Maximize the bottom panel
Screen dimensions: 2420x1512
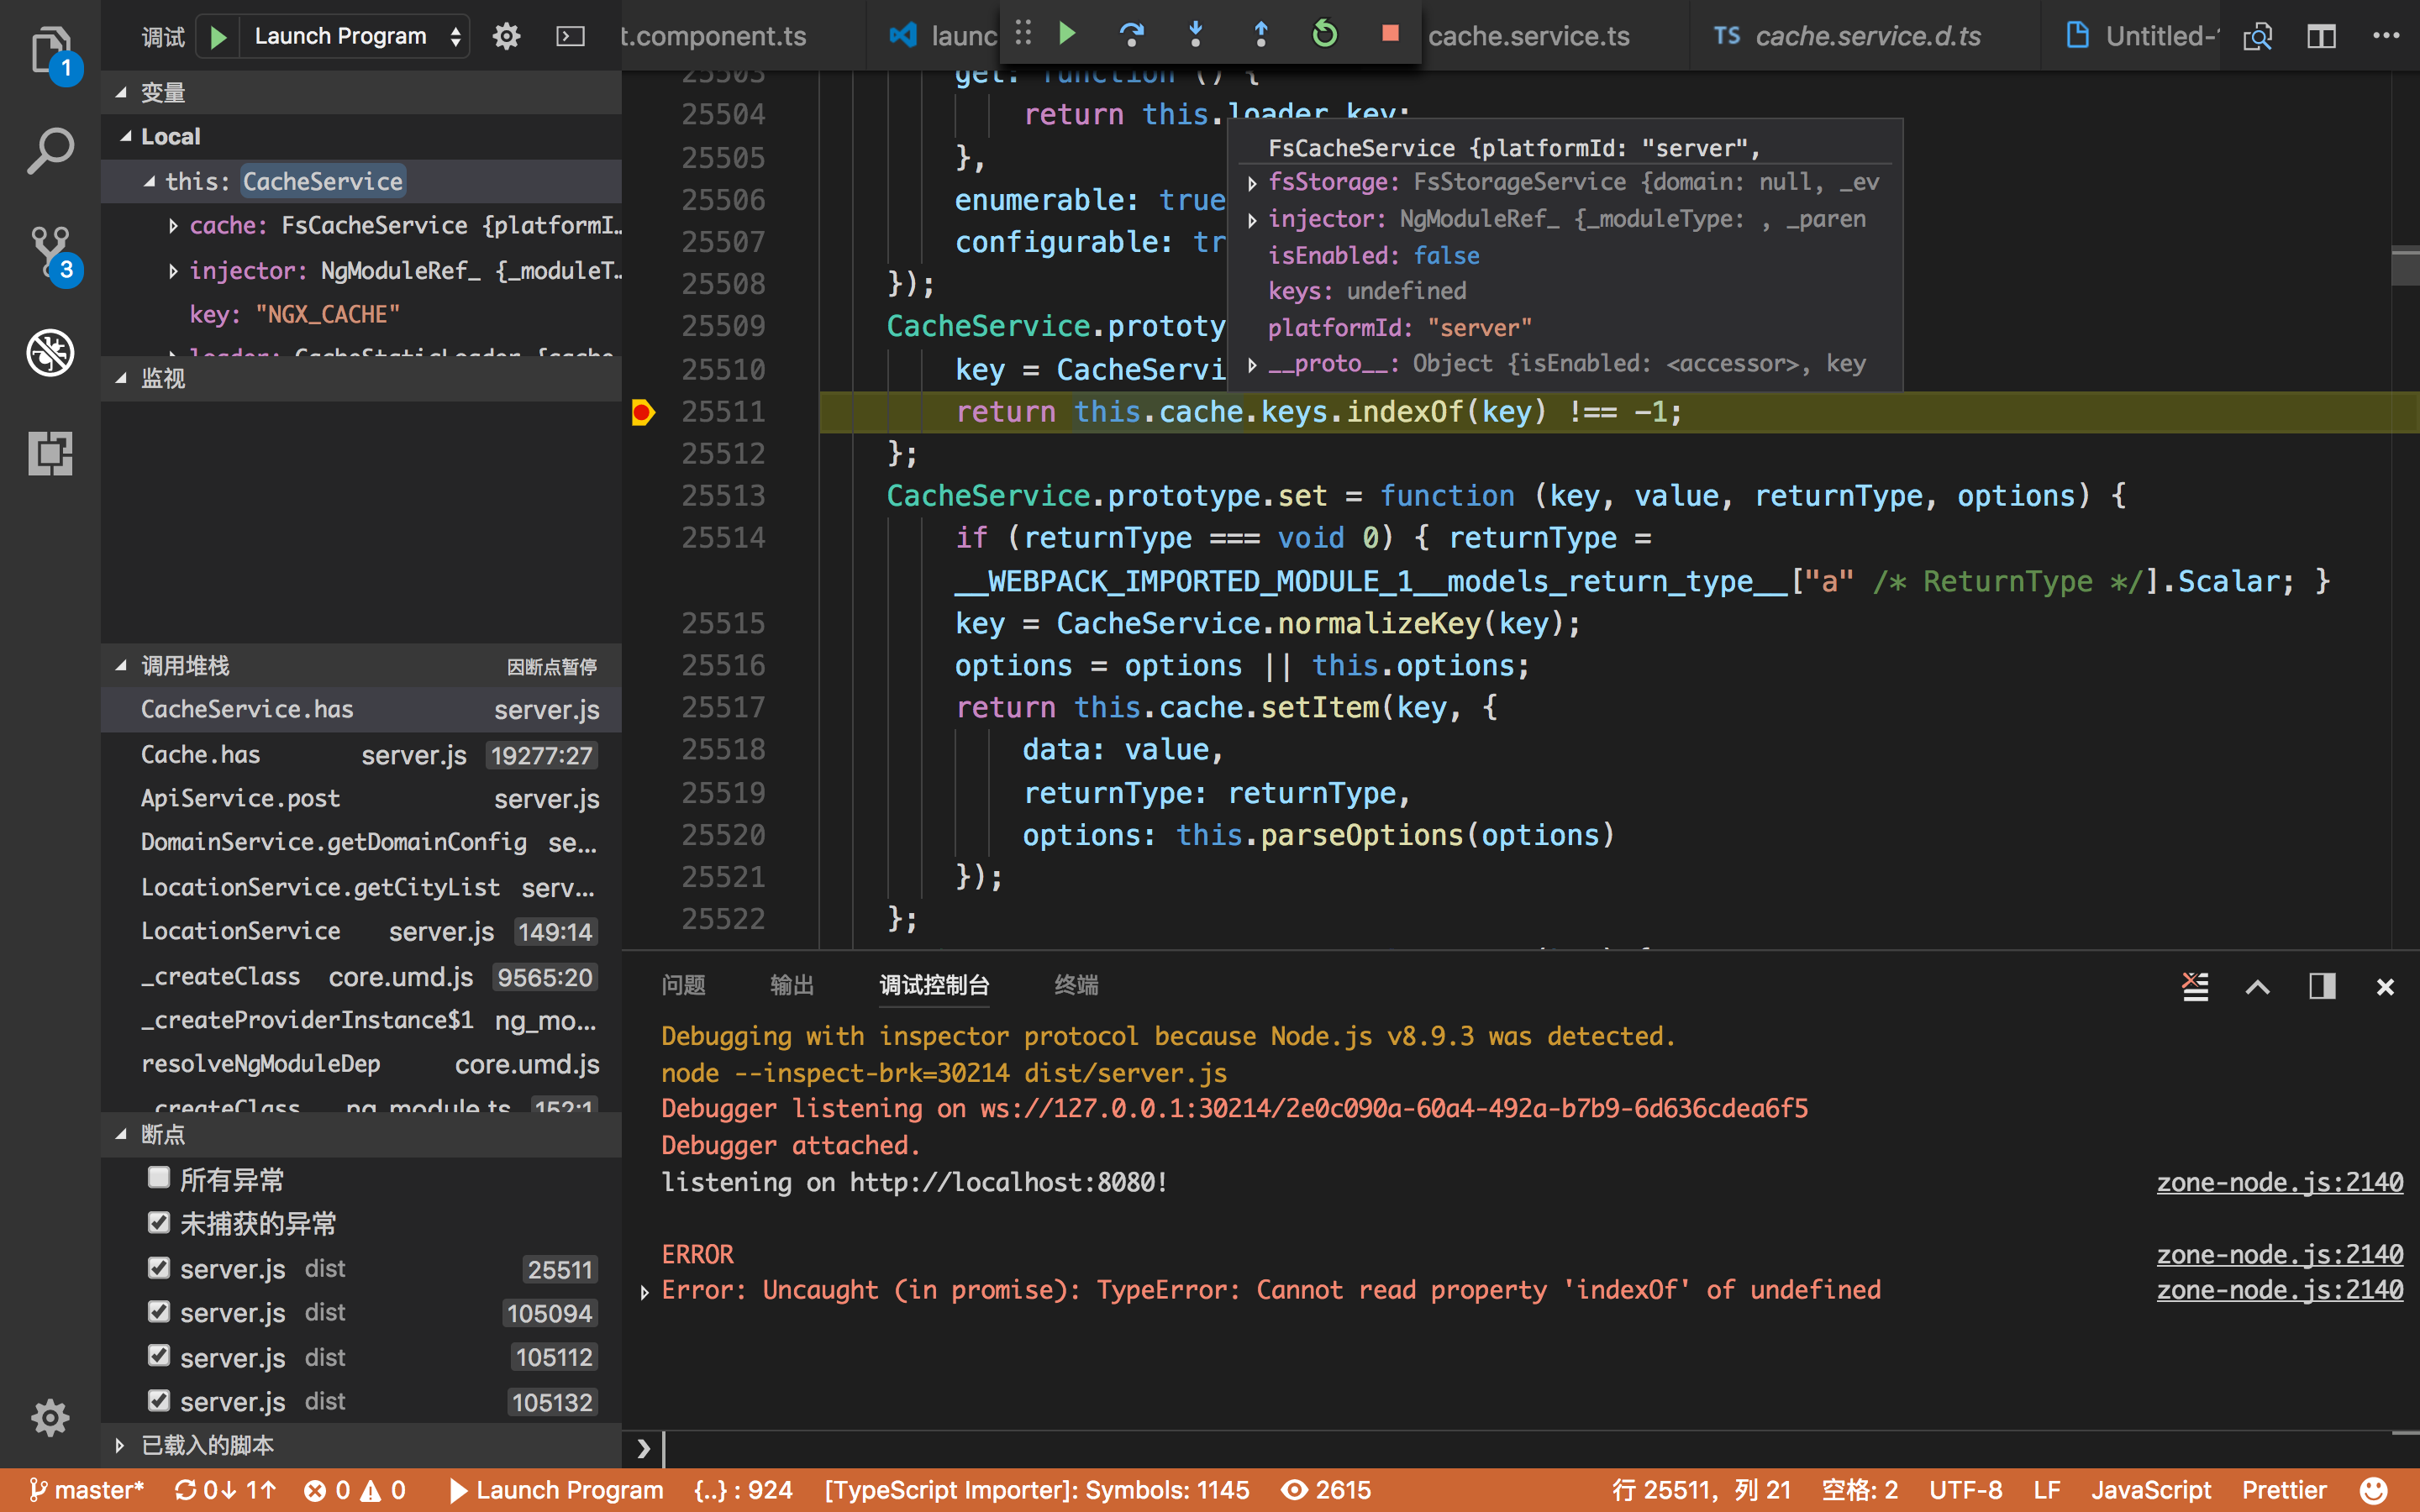pyautogui.click(x=2258, y=987)
